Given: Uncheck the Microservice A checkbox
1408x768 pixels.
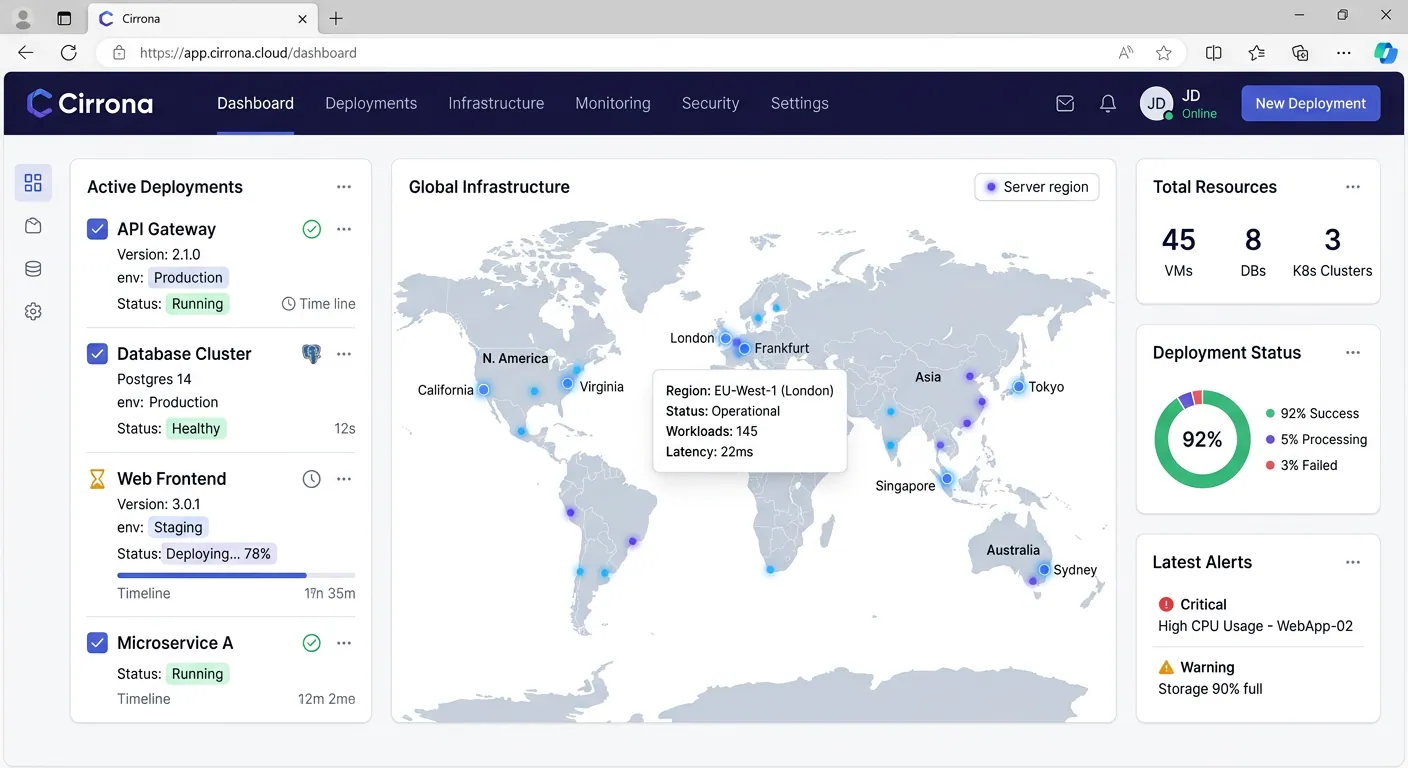Looking at the screenshot, I should point(97,643).
